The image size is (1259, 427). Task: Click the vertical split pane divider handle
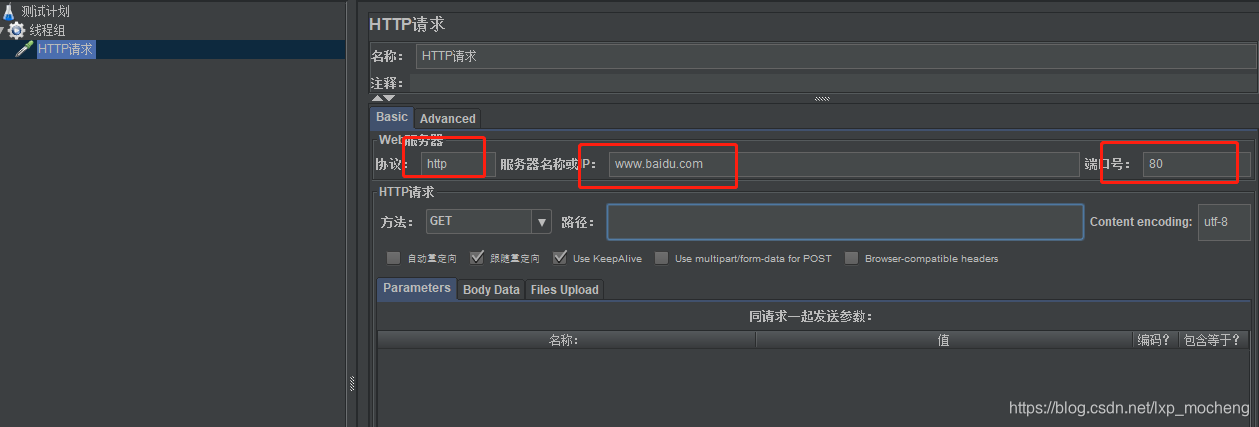point(351,384)
